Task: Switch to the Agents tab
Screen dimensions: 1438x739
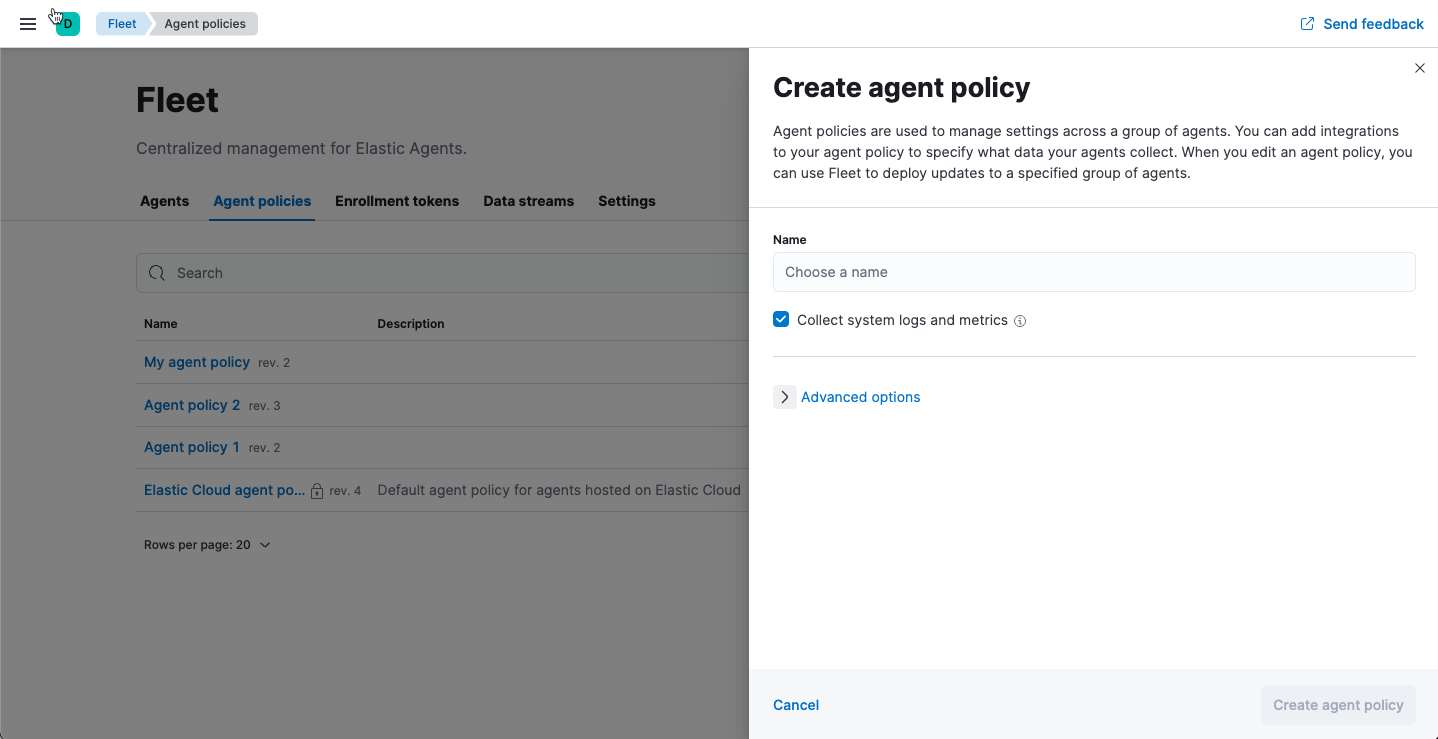Action: 164,201
